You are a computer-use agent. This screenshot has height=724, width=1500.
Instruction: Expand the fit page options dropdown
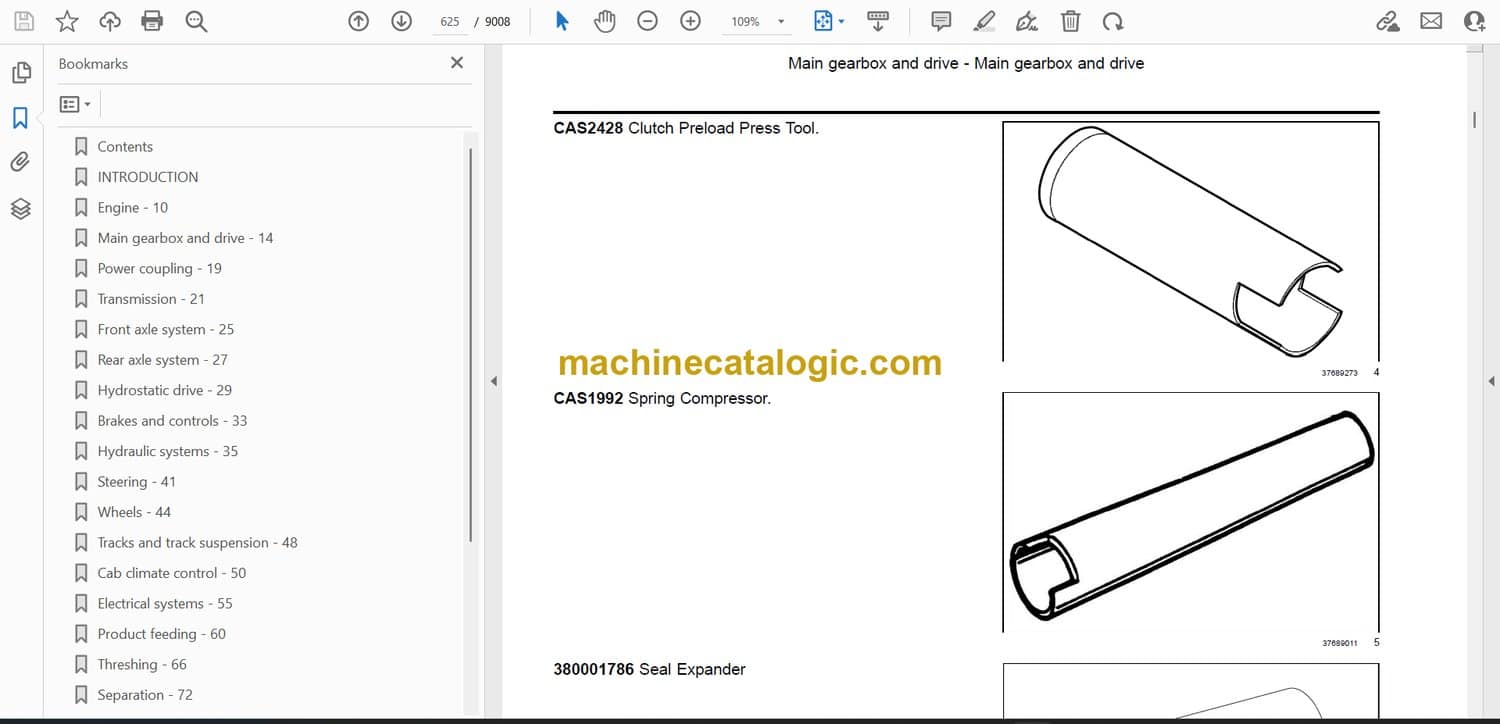(841, 22)
